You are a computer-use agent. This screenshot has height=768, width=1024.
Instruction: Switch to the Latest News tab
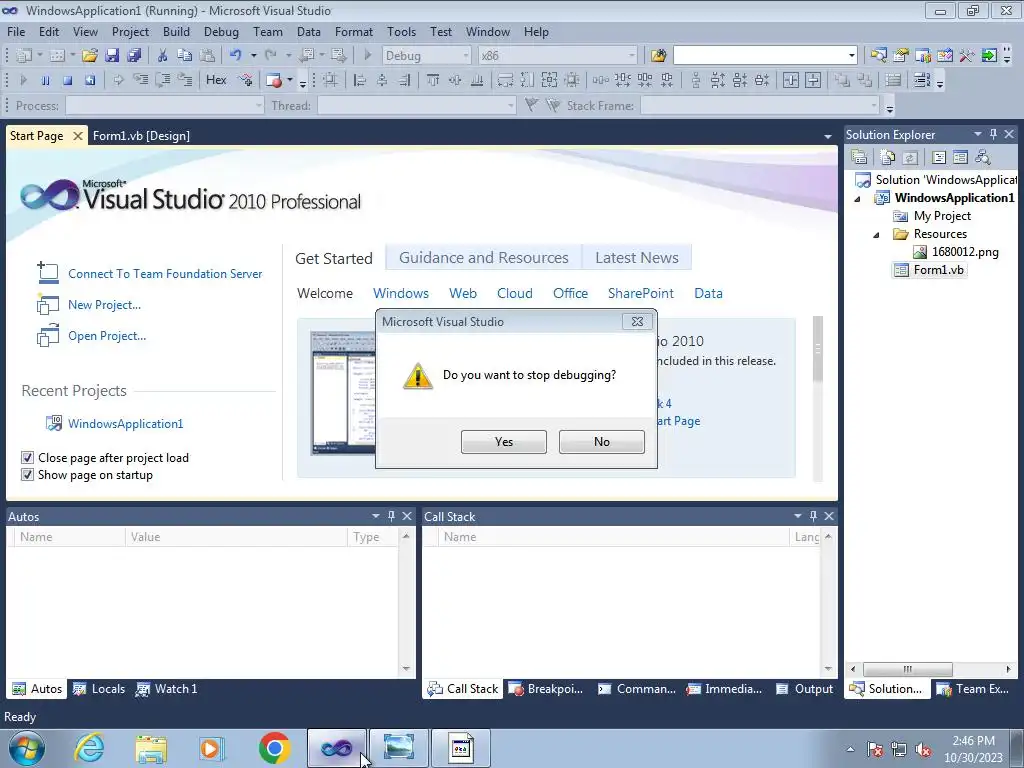(x=637, y=258)
